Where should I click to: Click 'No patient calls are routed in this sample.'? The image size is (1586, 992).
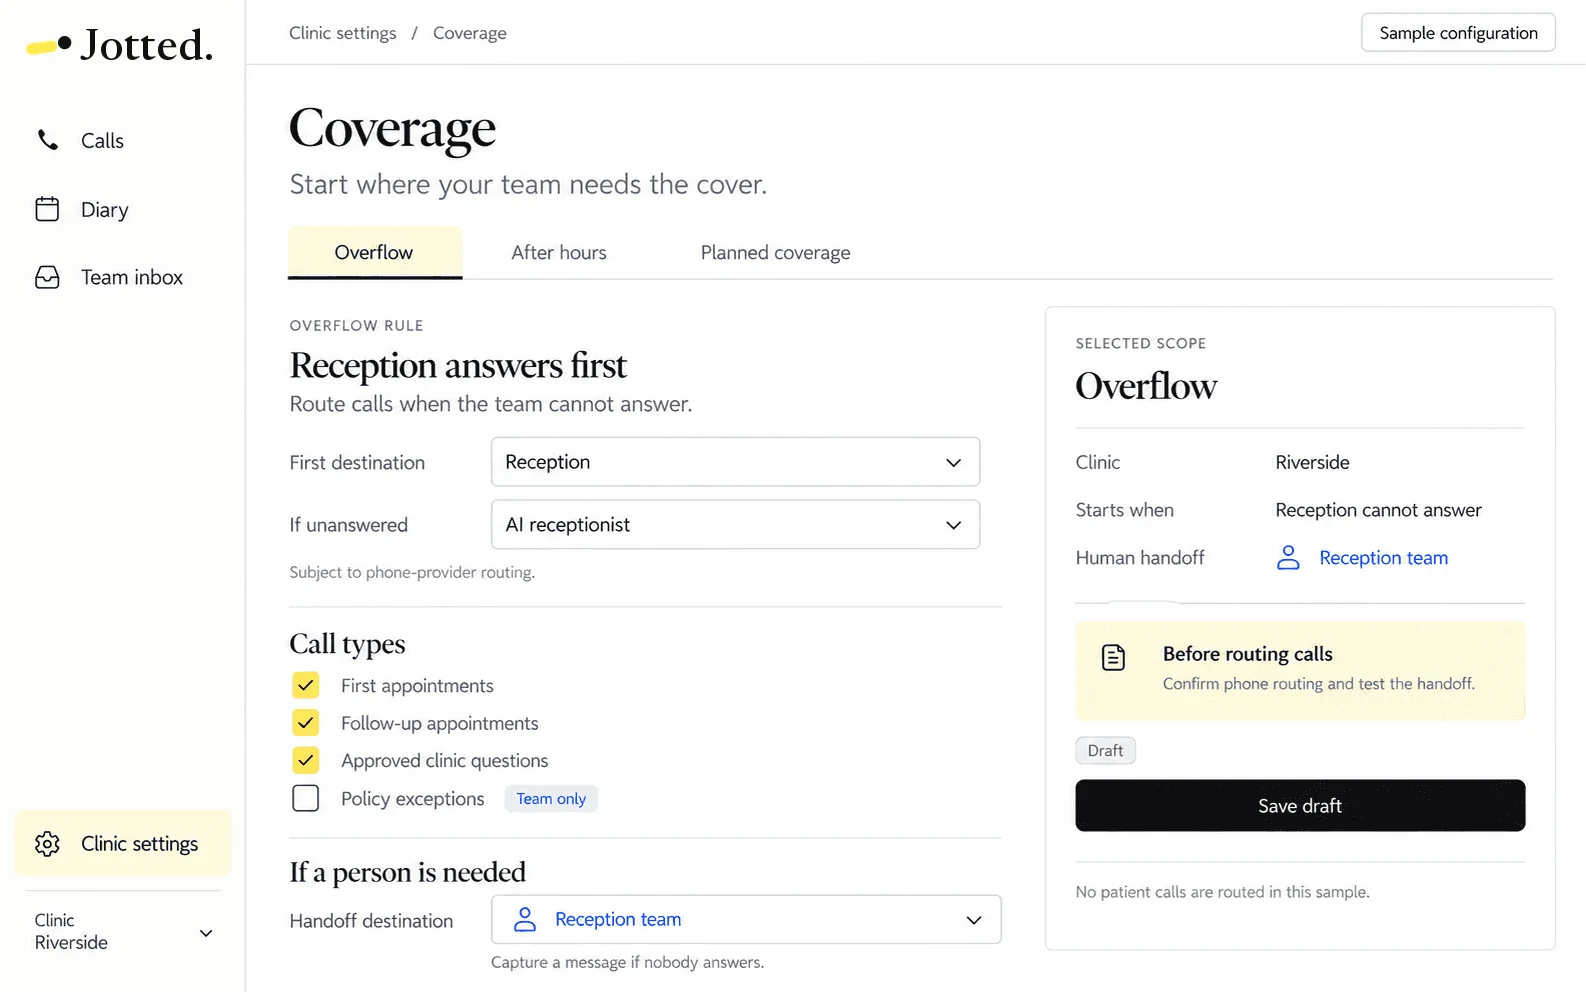click(x=1222, y=892)
